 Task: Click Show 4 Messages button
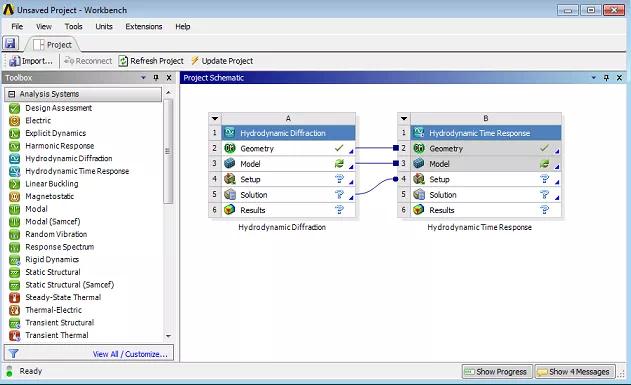pos(574,372)
